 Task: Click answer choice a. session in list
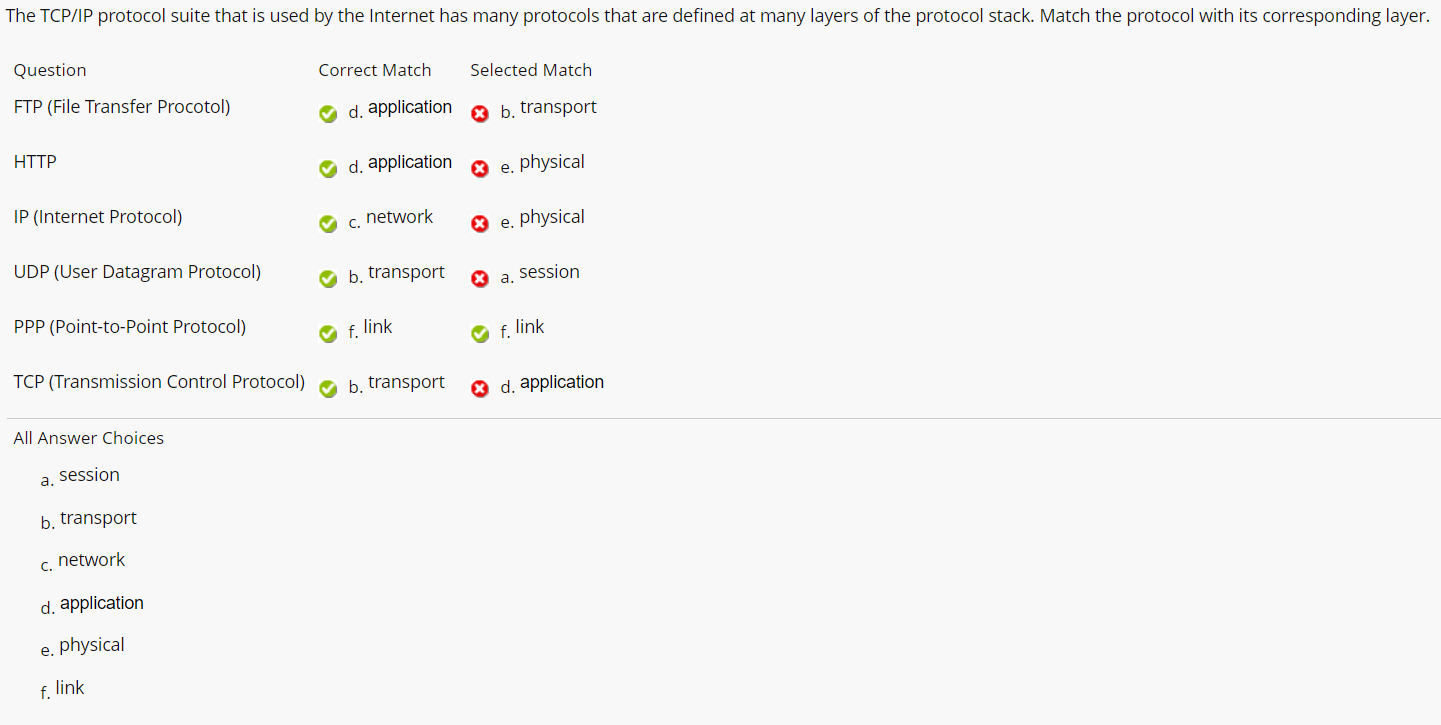(80, 477)
